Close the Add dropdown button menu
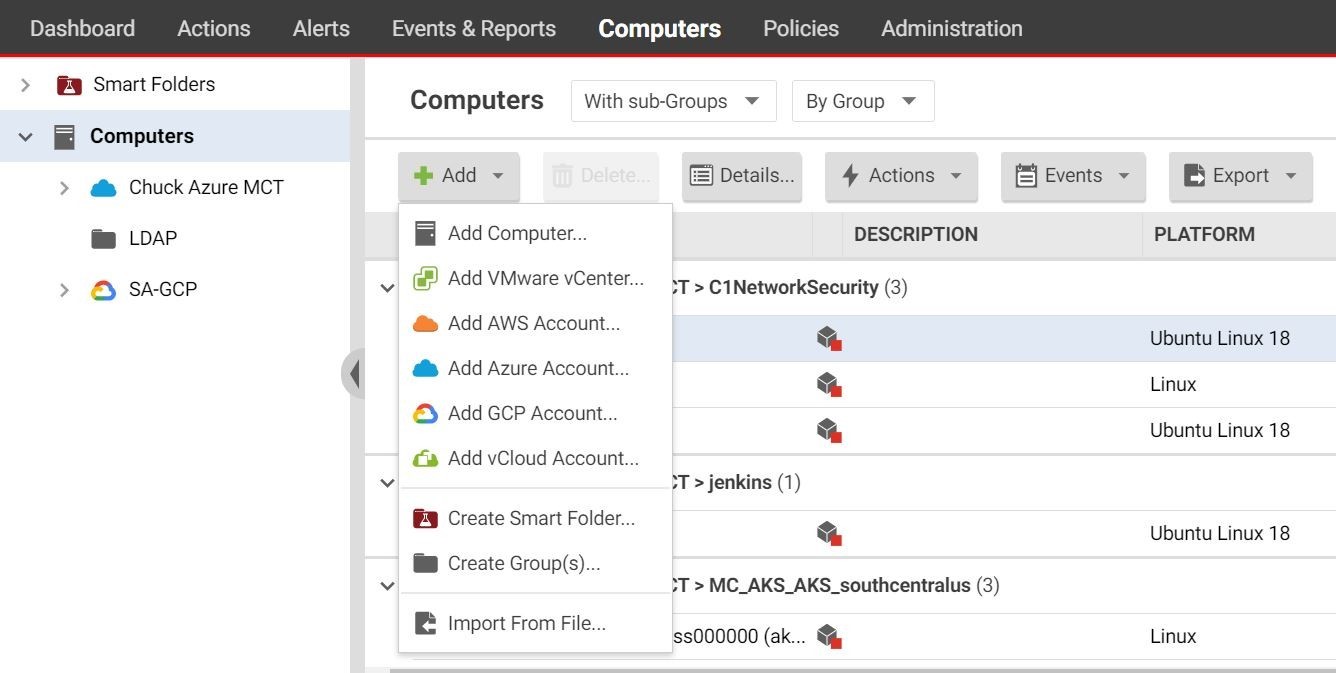This screenshot has height=673, width=1336. pos(458,176)
